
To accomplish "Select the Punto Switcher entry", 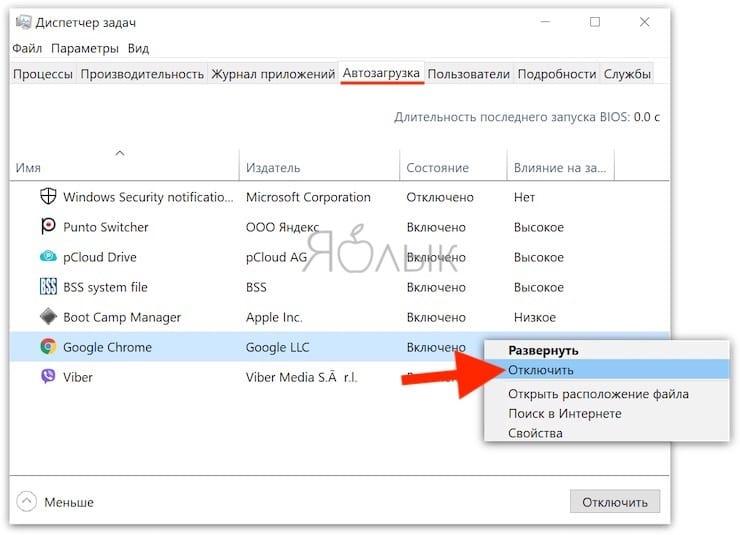I will (x=106, y=227).
